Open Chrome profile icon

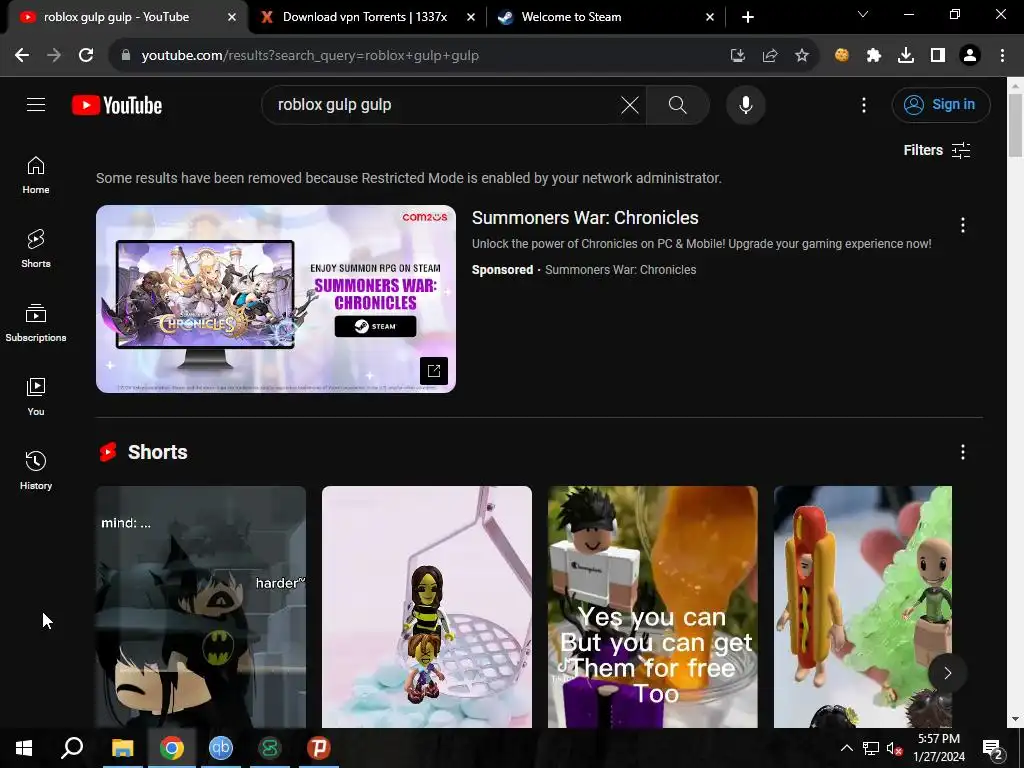(x=970, y=56)
